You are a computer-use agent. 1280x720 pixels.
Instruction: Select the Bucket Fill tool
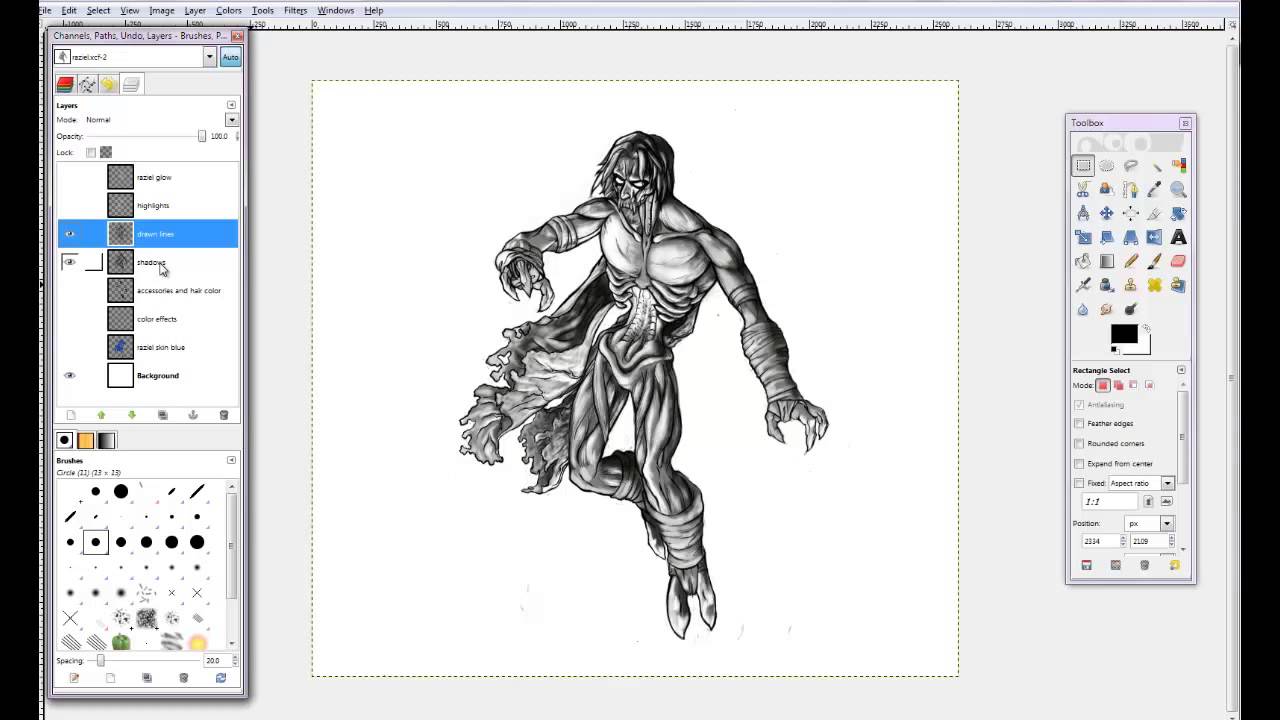tap(1083, 261)
